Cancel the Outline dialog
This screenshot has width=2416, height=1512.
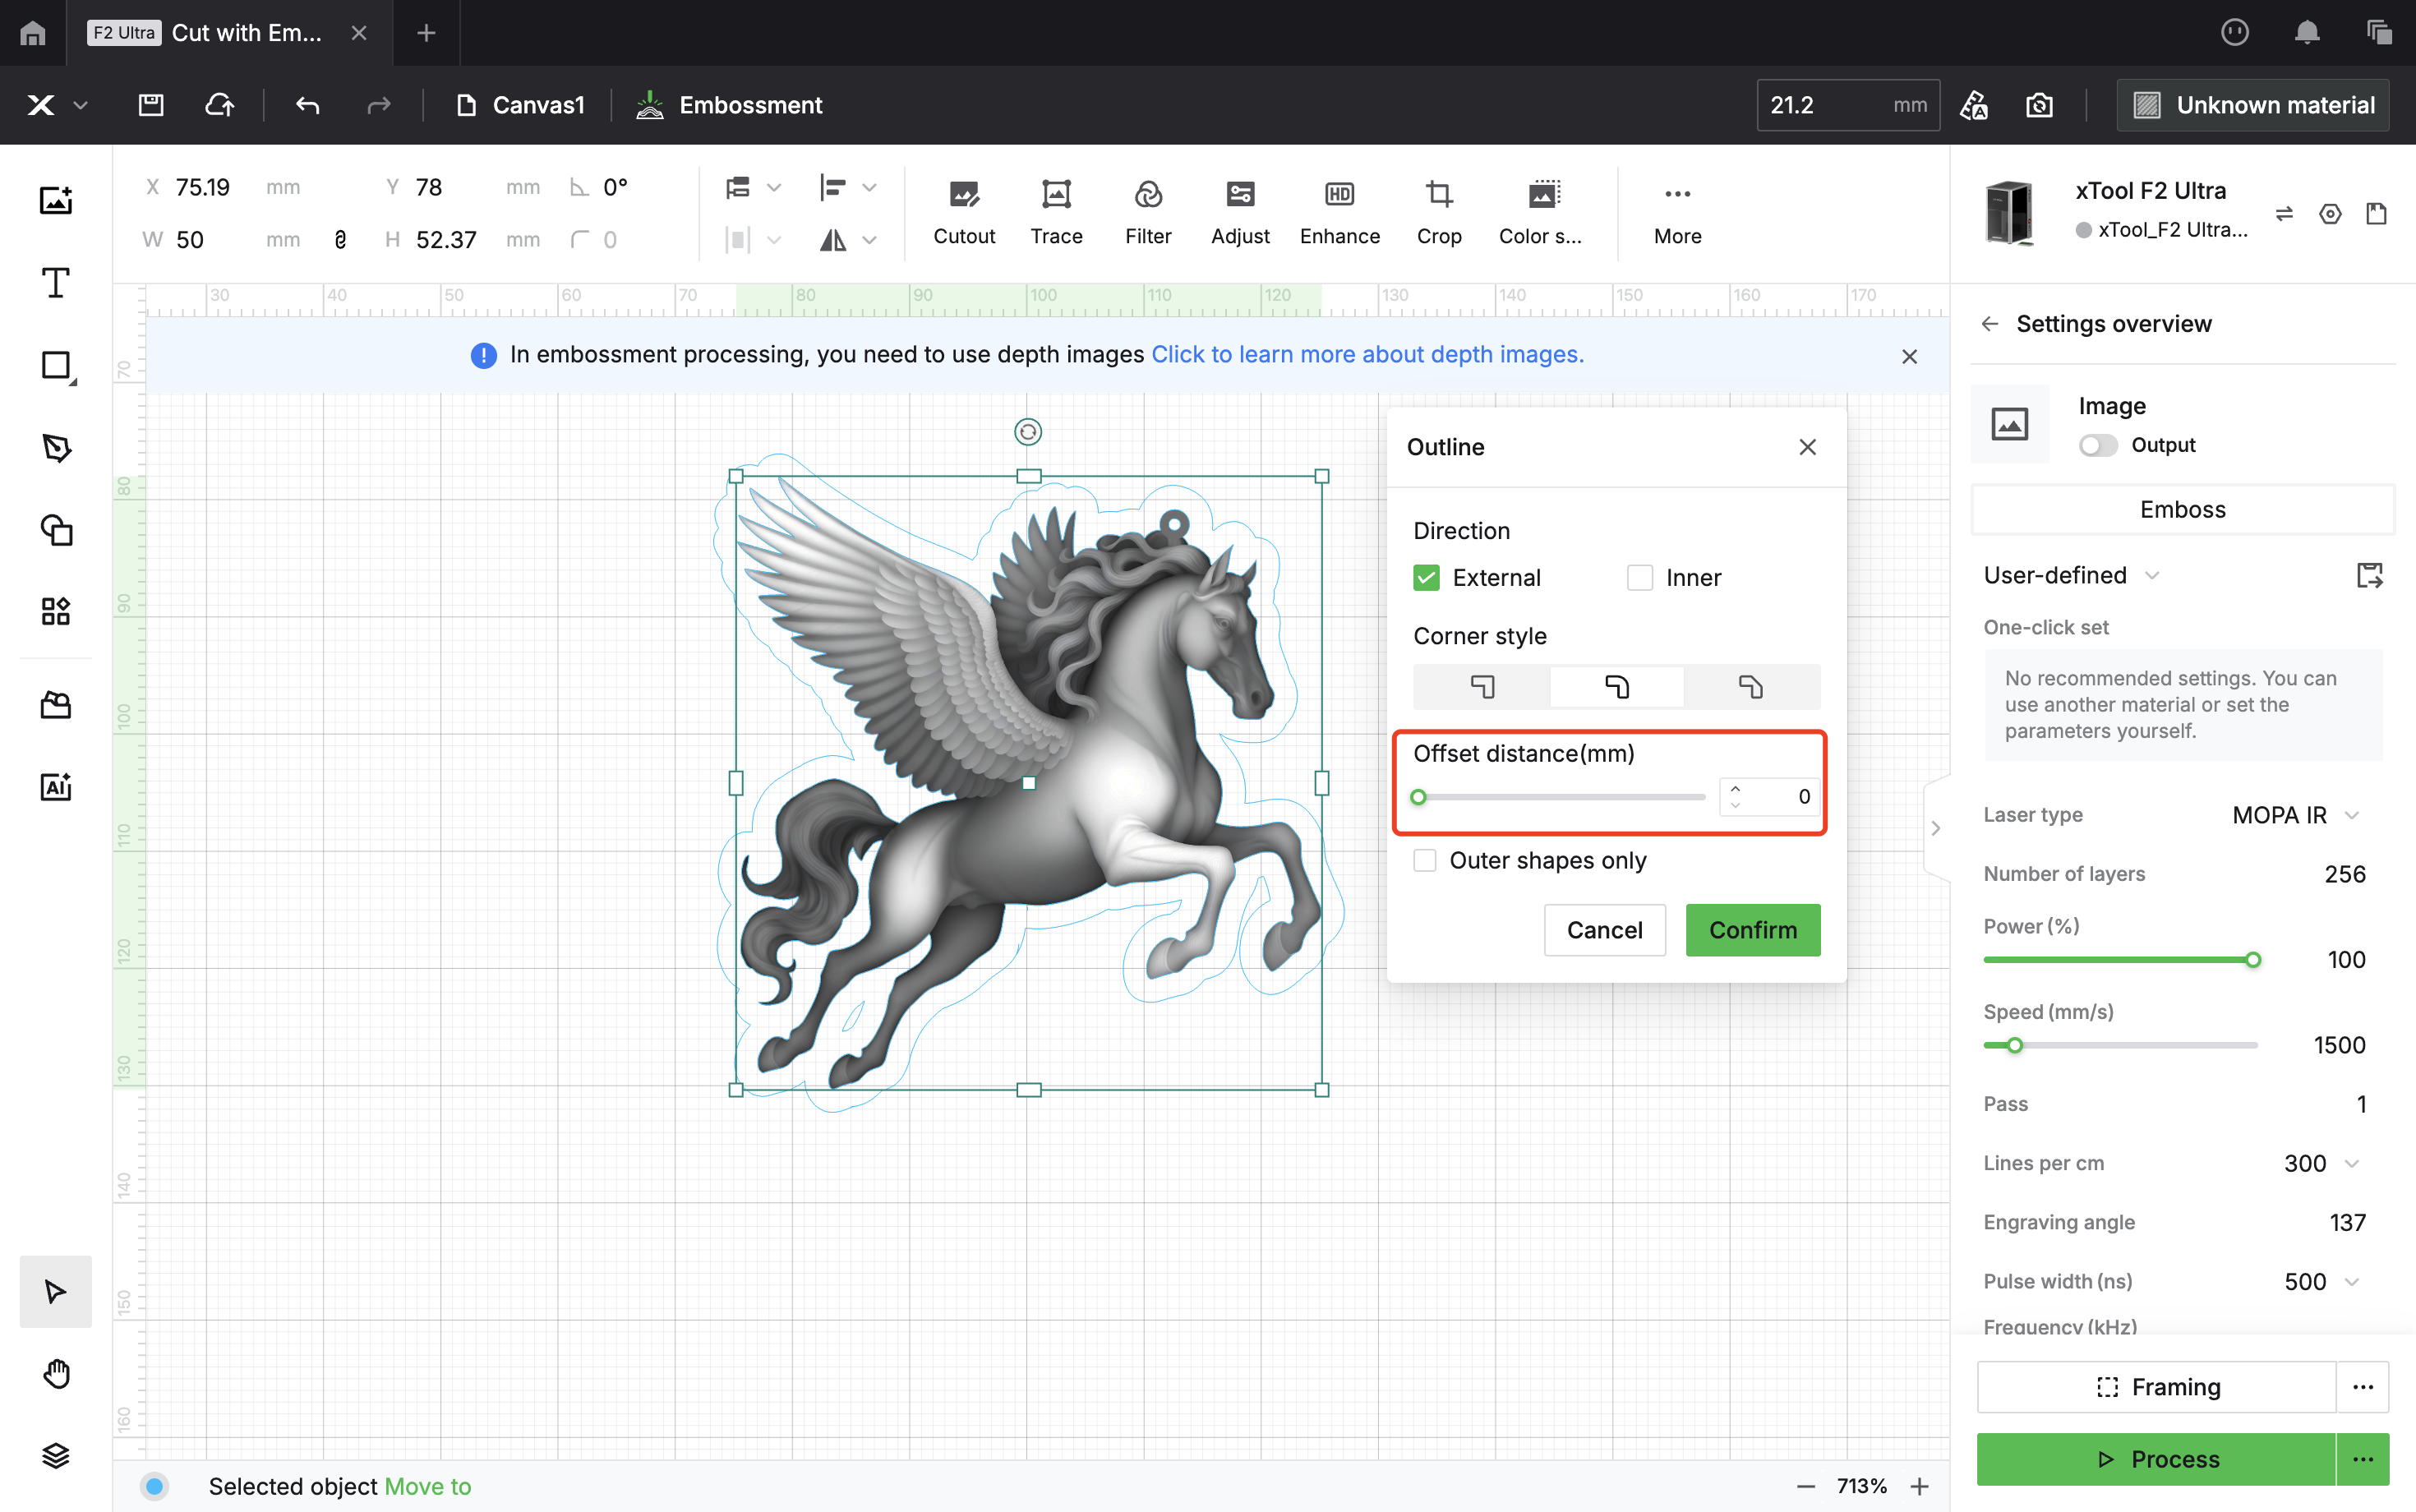point(1604,930)
